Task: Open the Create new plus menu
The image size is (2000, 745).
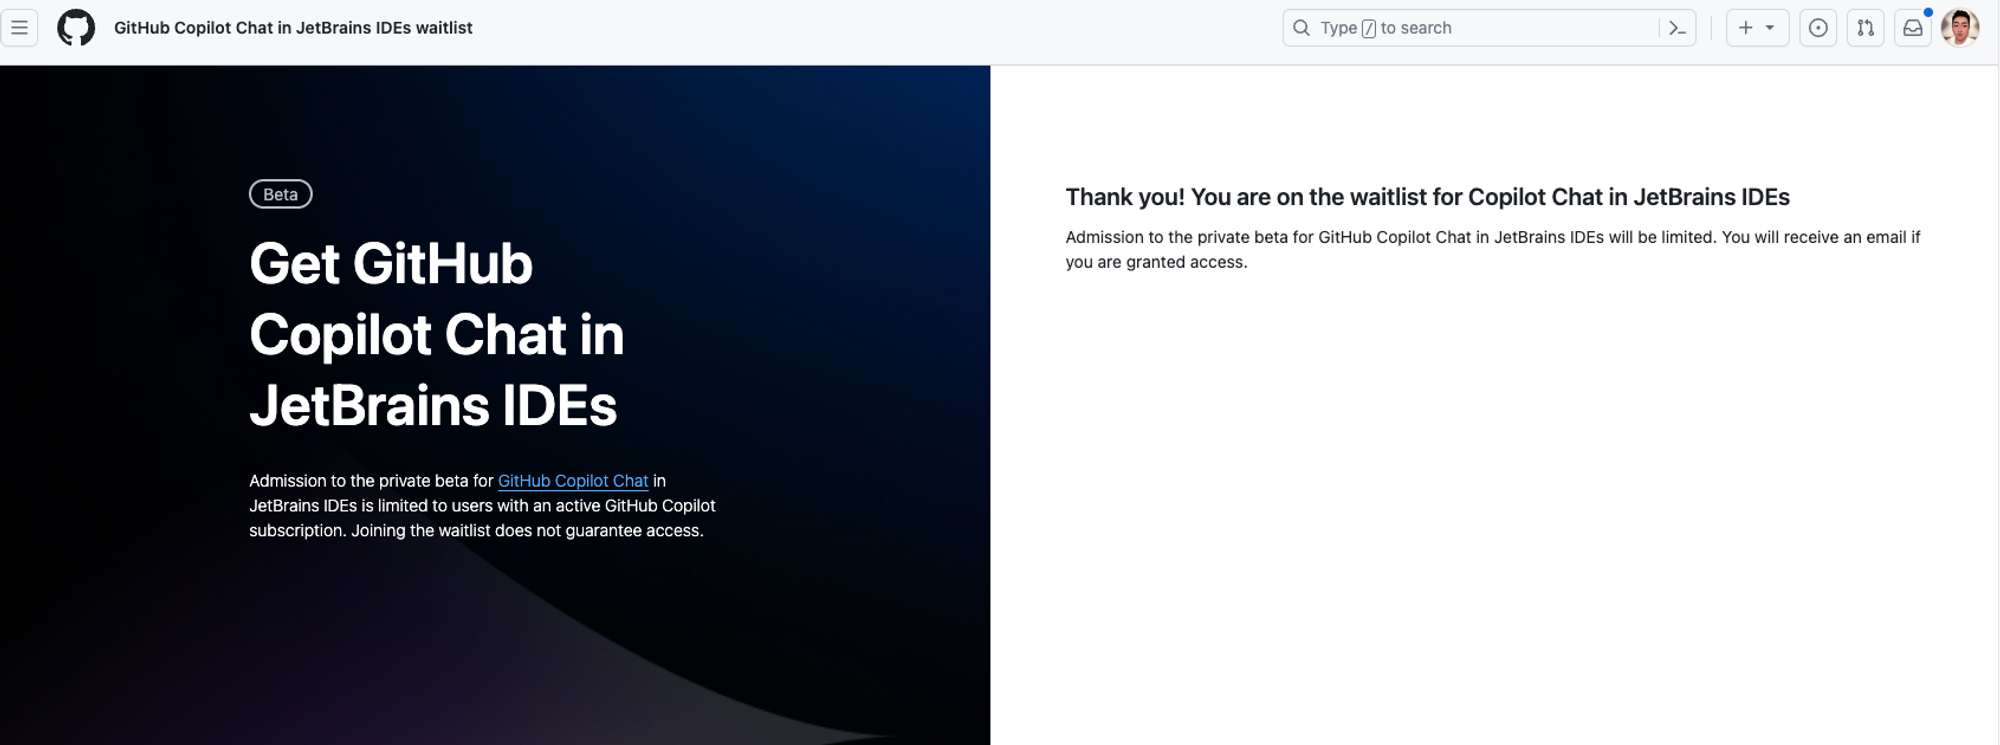Action: 1757,28
